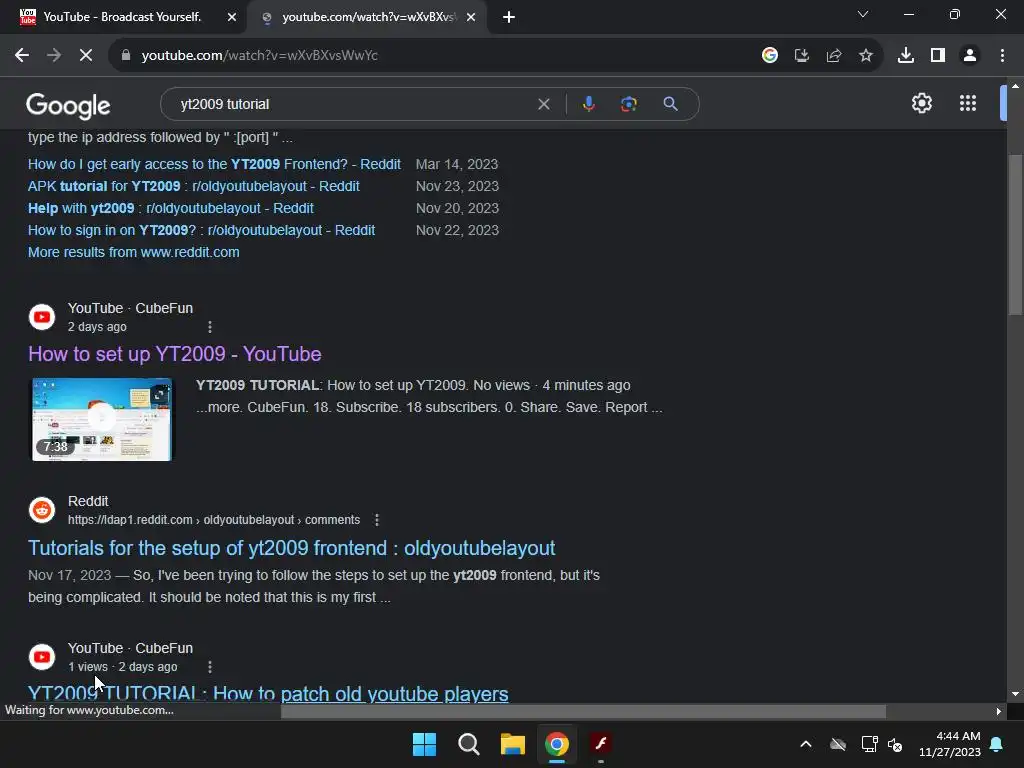Screen dimensions: 1024x768
Task: Open the Windows Start menu
Action: (424, 744)
